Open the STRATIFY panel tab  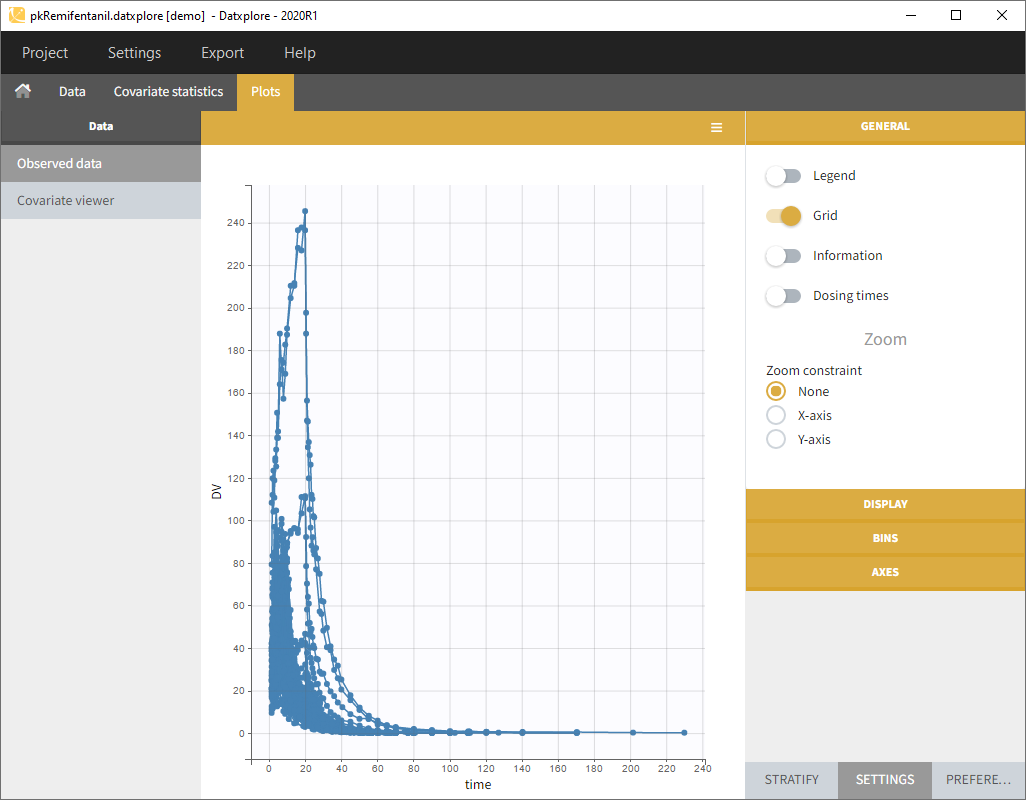[x=791, y=779]
